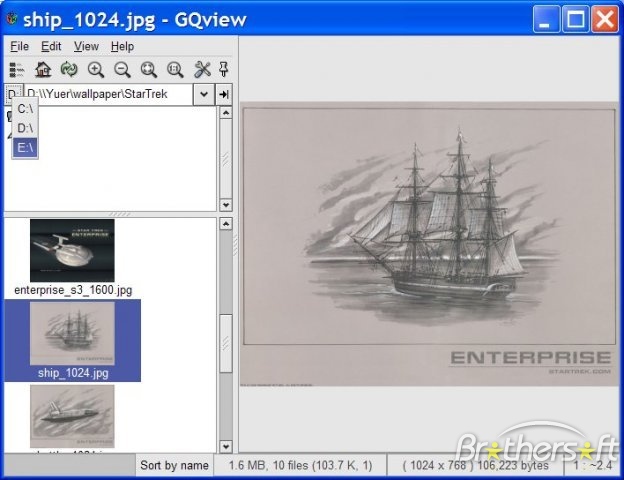
Task: Select ship_1024.jpg thumbnail image
Action: click(72, 334)
